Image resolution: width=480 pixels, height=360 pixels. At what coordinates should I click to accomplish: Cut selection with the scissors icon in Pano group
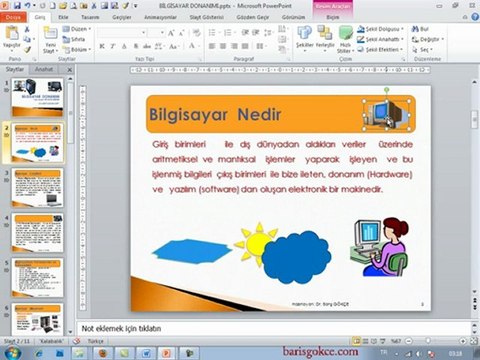pos(27,29)
